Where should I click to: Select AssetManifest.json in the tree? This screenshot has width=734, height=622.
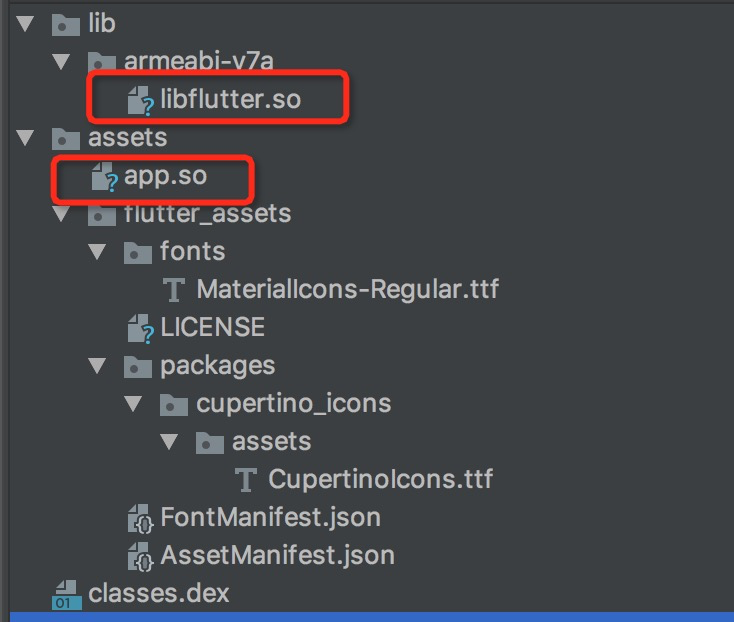pos(277,554)
